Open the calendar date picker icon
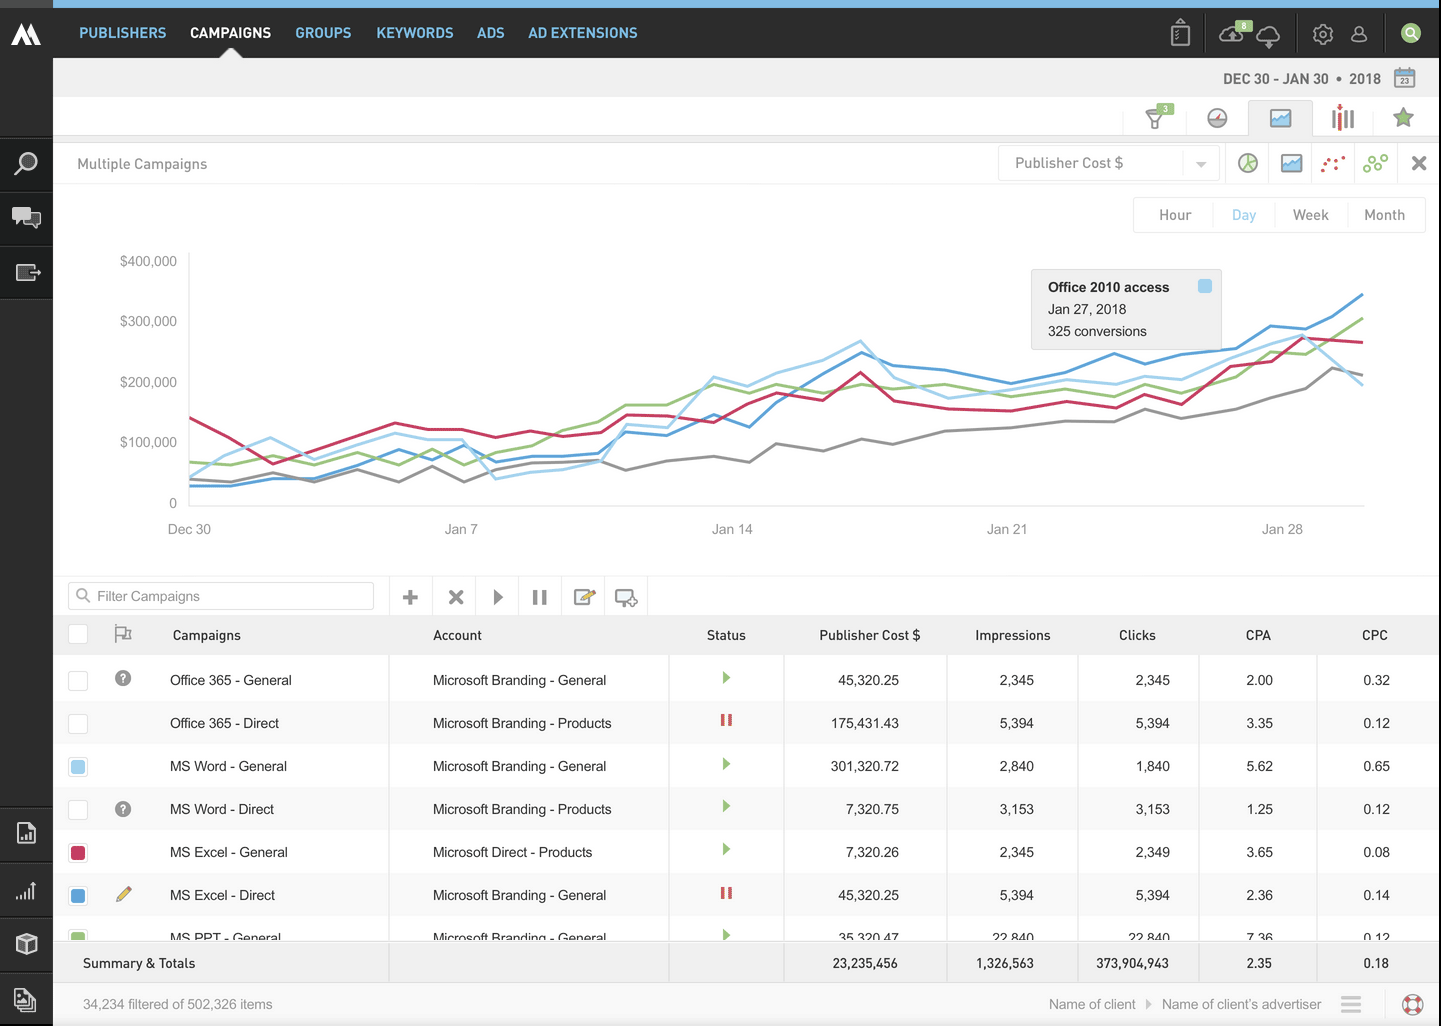1441x1026 pixels. click(1405, 78)
